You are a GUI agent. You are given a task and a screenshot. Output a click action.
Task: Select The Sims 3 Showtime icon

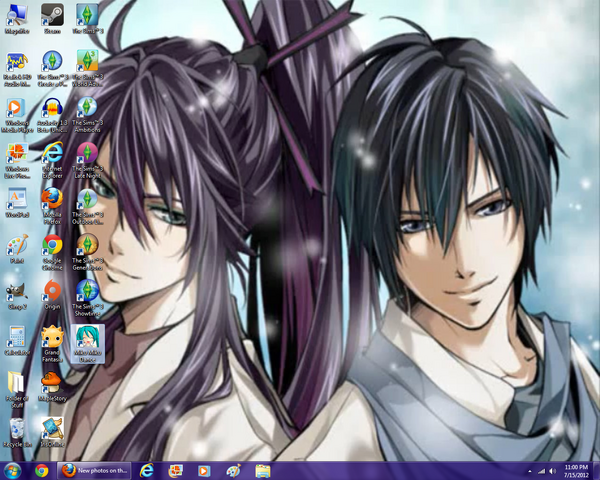point(88,299)
